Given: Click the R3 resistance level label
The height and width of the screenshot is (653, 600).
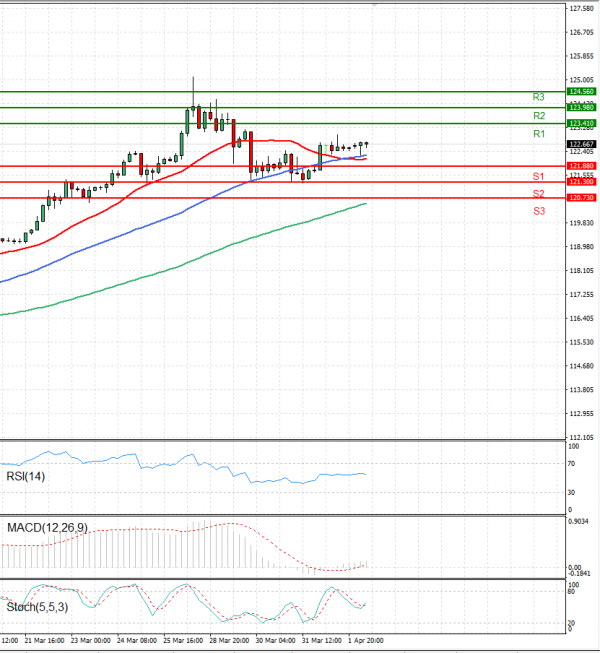Looking at the screenshot, I should 538,97.
